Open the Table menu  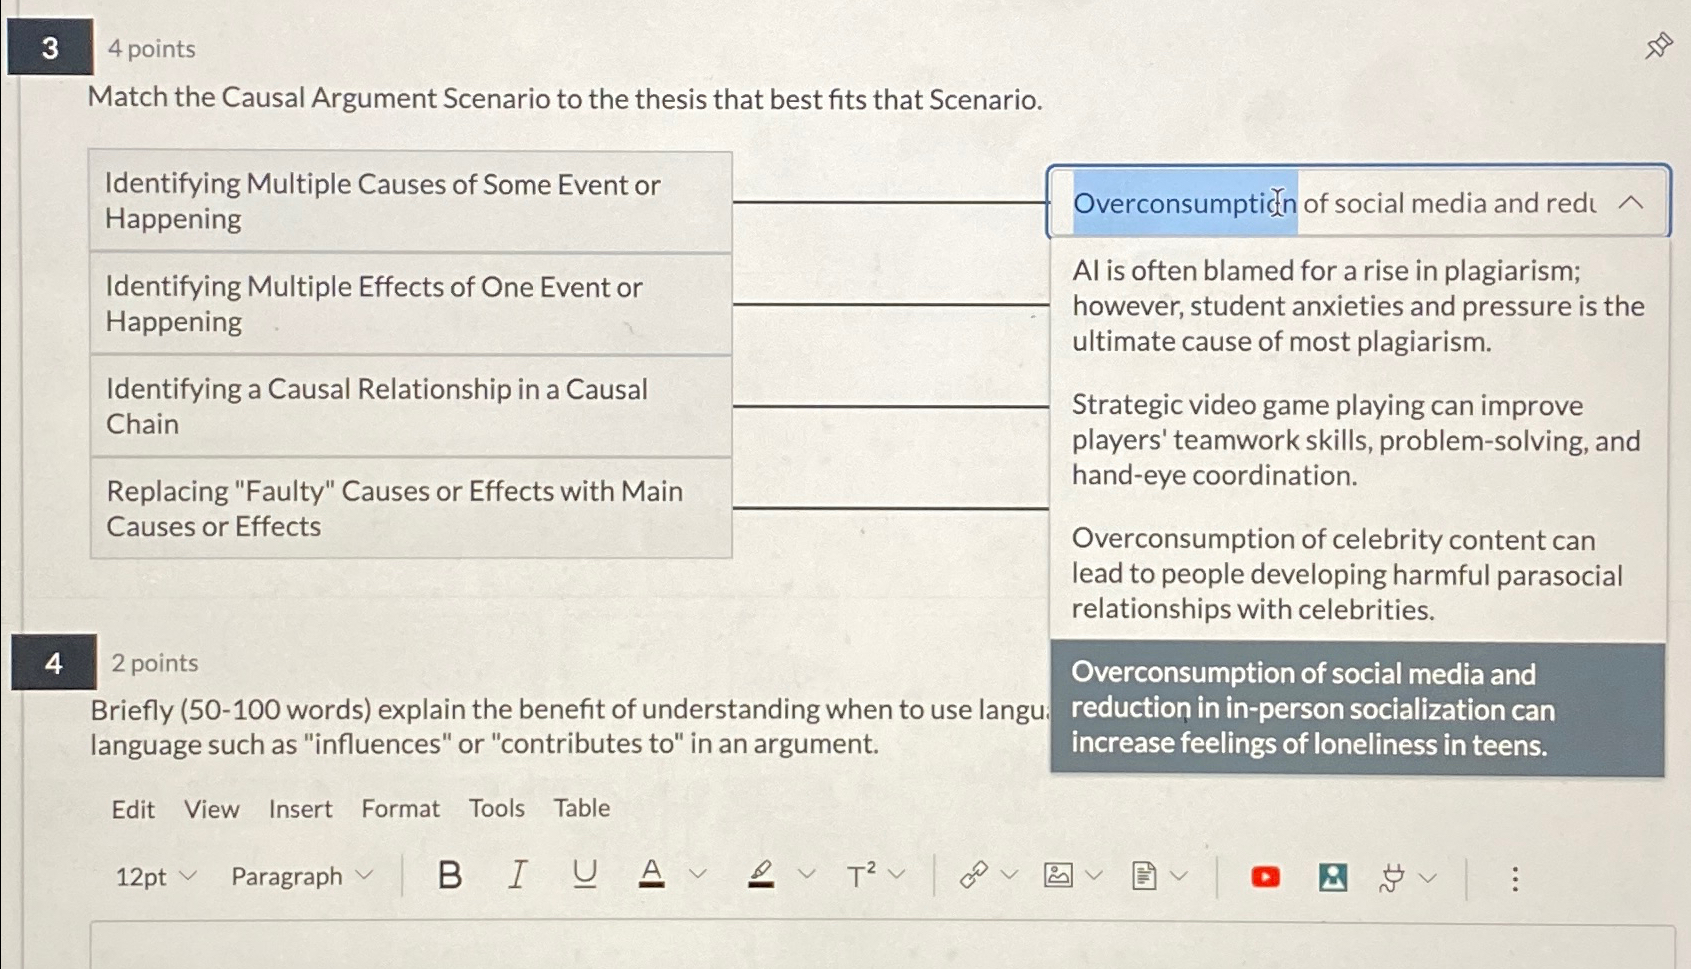click(582, 808)
